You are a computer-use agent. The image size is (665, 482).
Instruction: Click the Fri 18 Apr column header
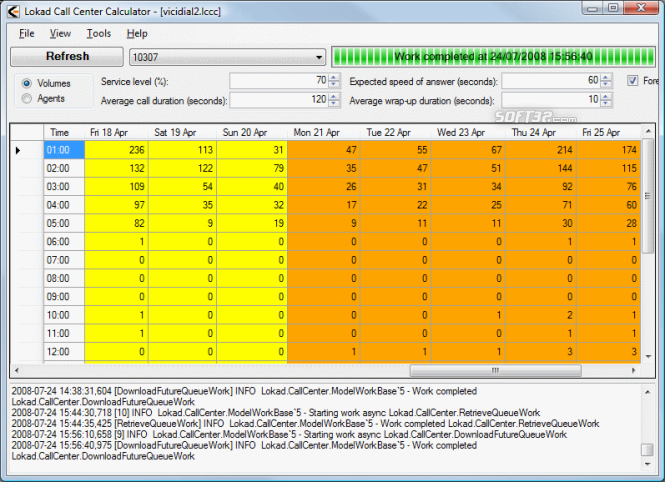pos(116,132)
